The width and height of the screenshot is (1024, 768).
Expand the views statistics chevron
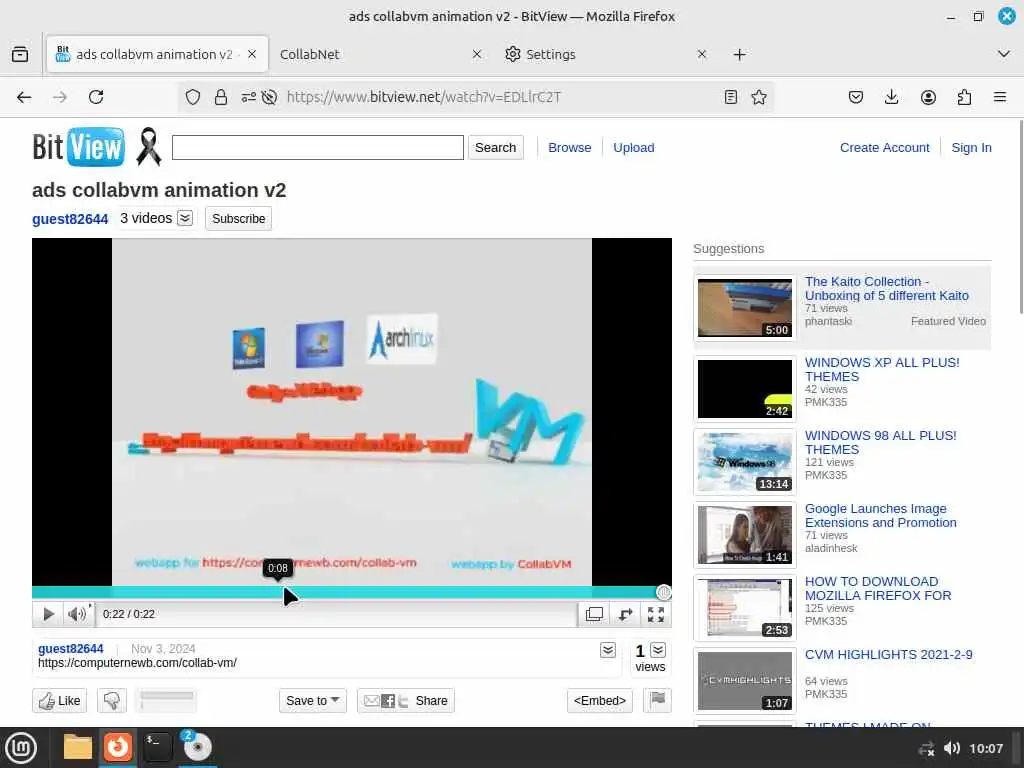[x=658, y=650]
